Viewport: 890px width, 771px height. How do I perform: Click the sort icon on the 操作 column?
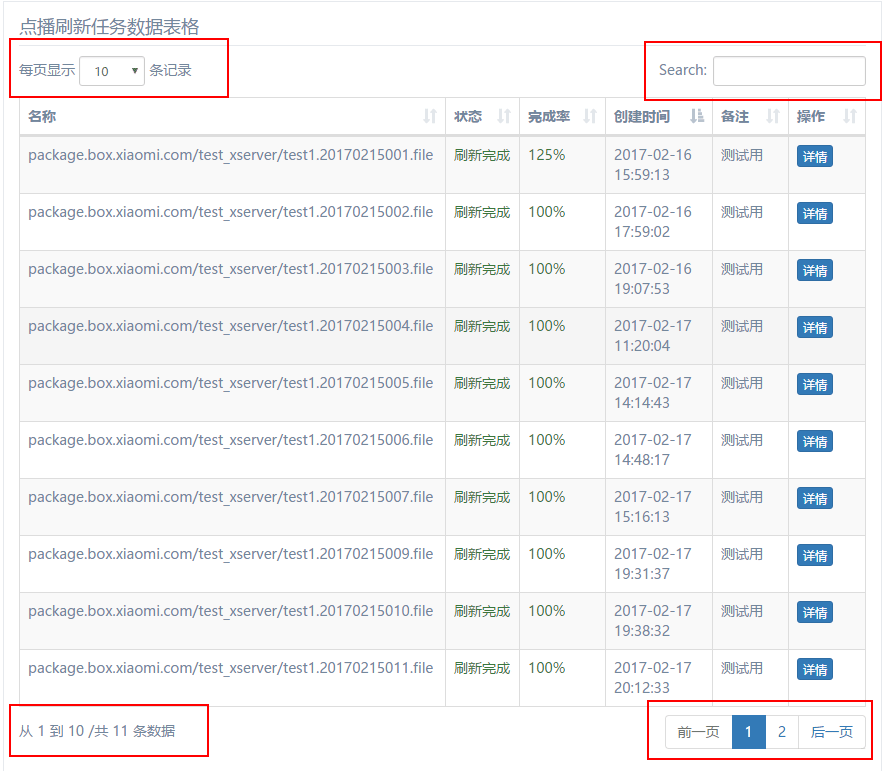click(x=849, y=116)
